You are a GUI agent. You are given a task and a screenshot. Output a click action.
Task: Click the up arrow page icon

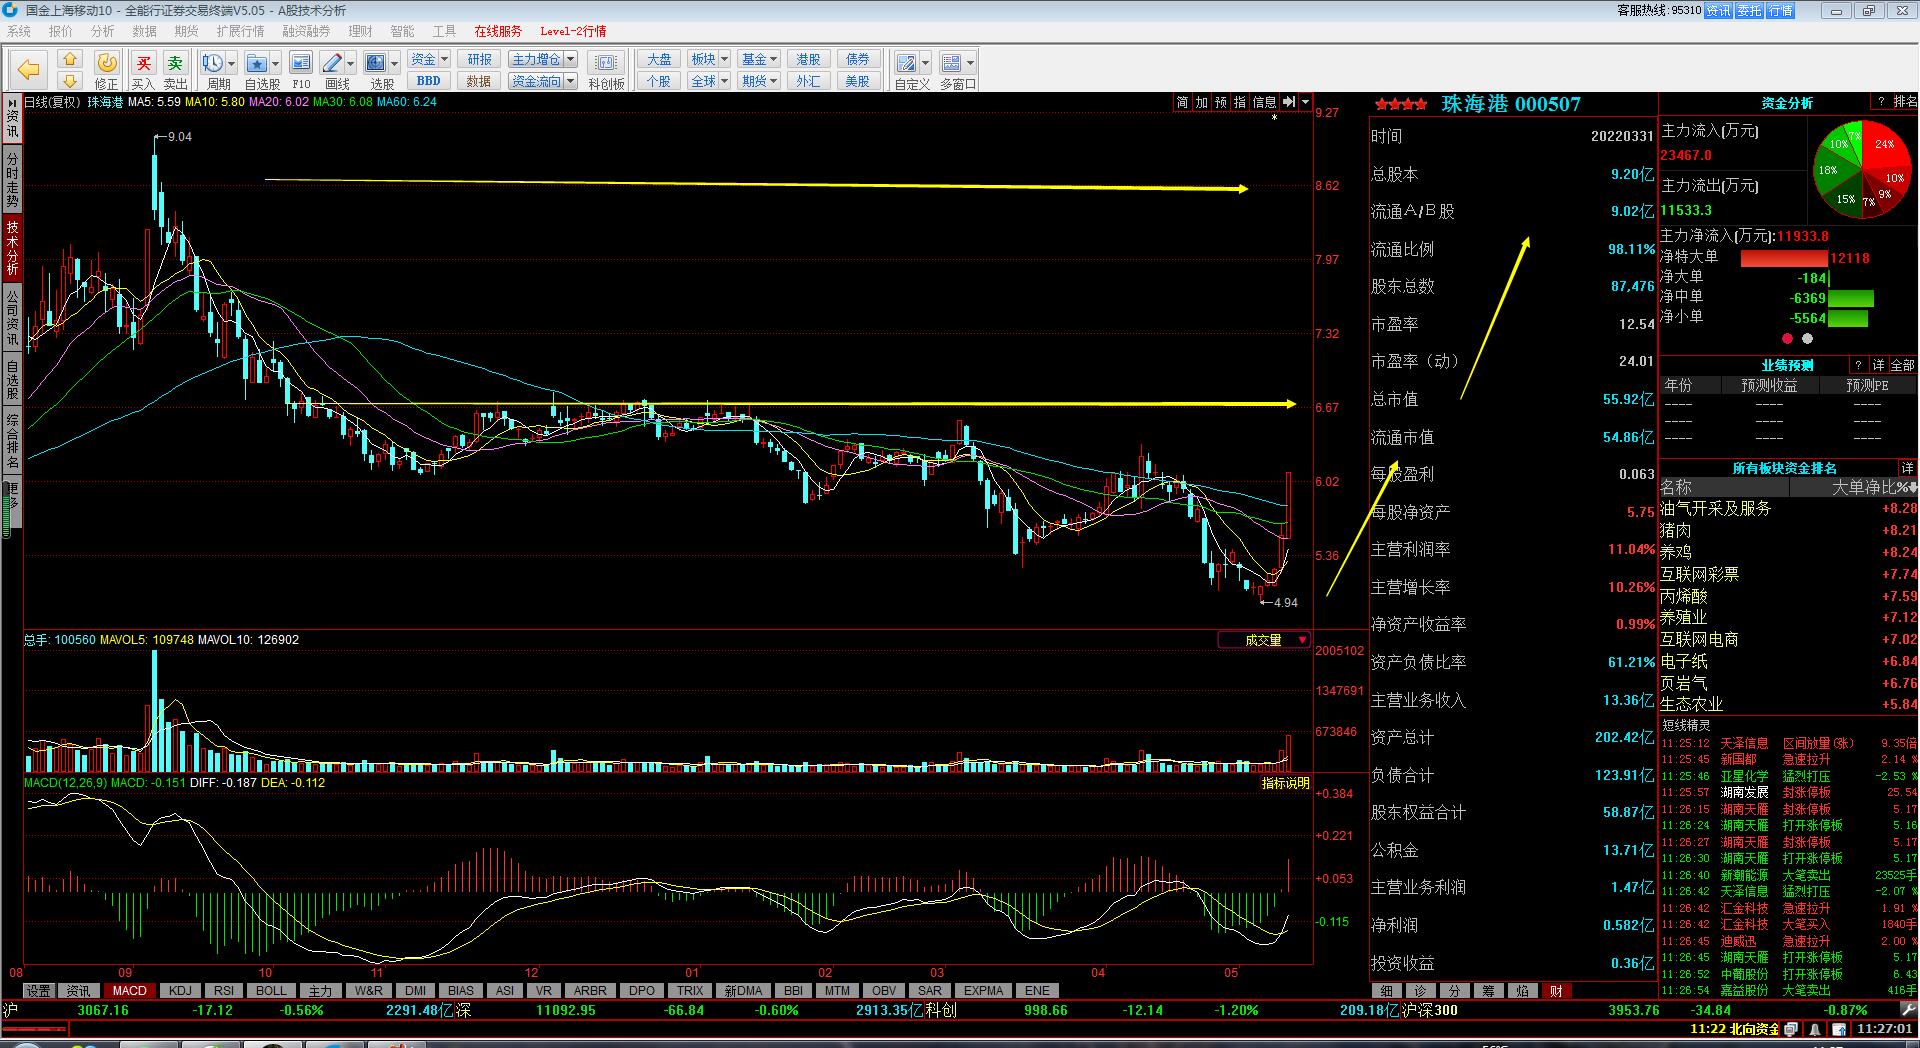tap(70, 60)
